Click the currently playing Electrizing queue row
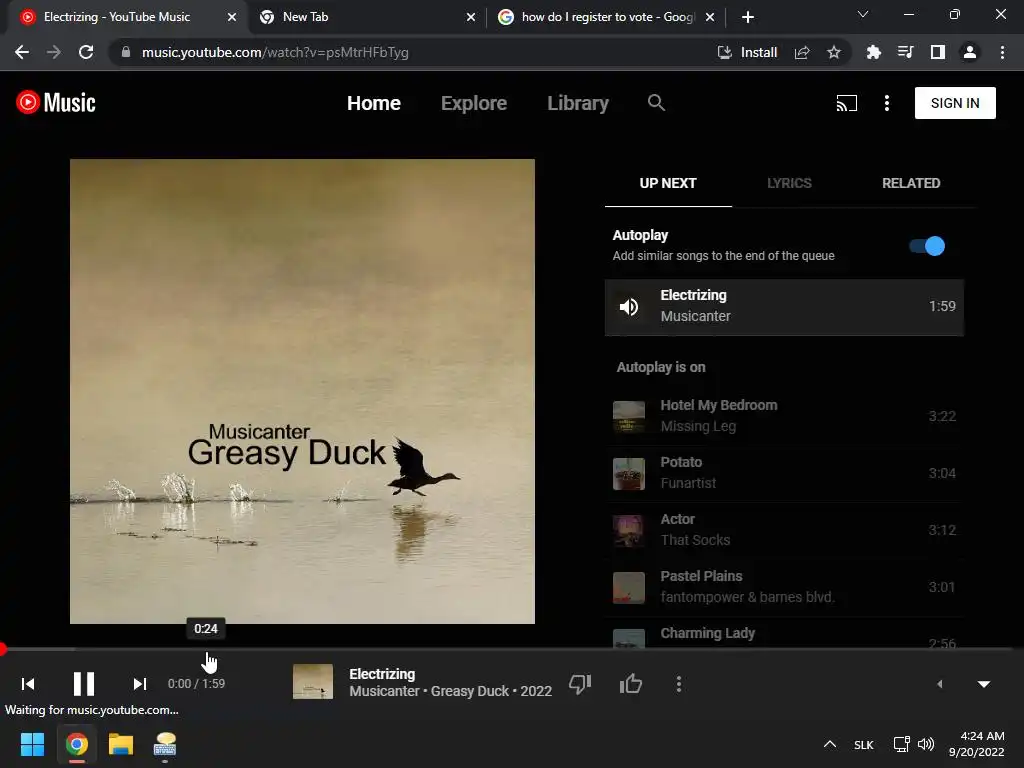1024x768 pixels. tap(784, 308)
